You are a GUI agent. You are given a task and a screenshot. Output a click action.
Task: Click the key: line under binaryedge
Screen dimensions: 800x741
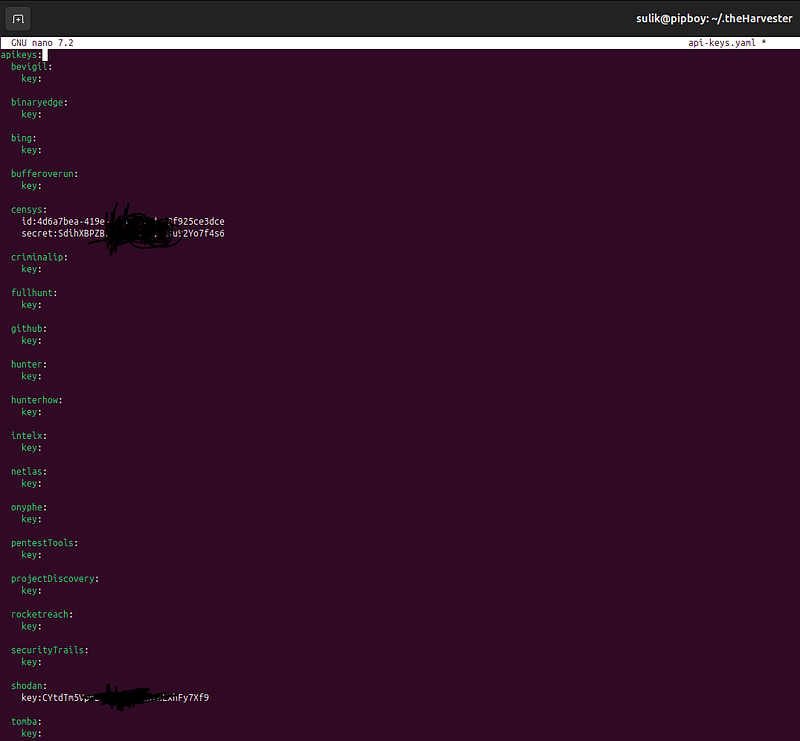[32, 114]
